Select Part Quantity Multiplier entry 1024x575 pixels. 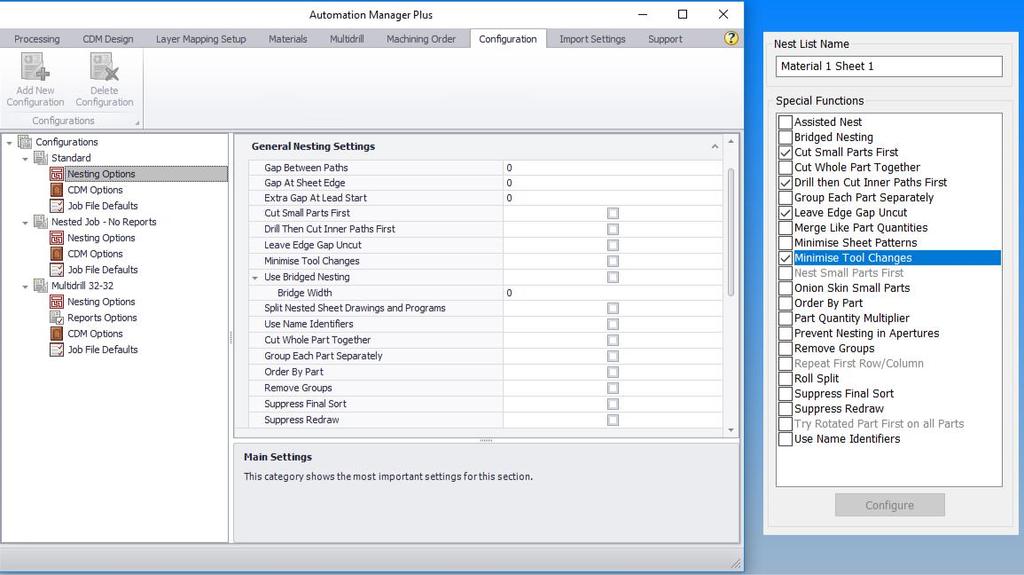pyautogui.click(x=852, y=318)
